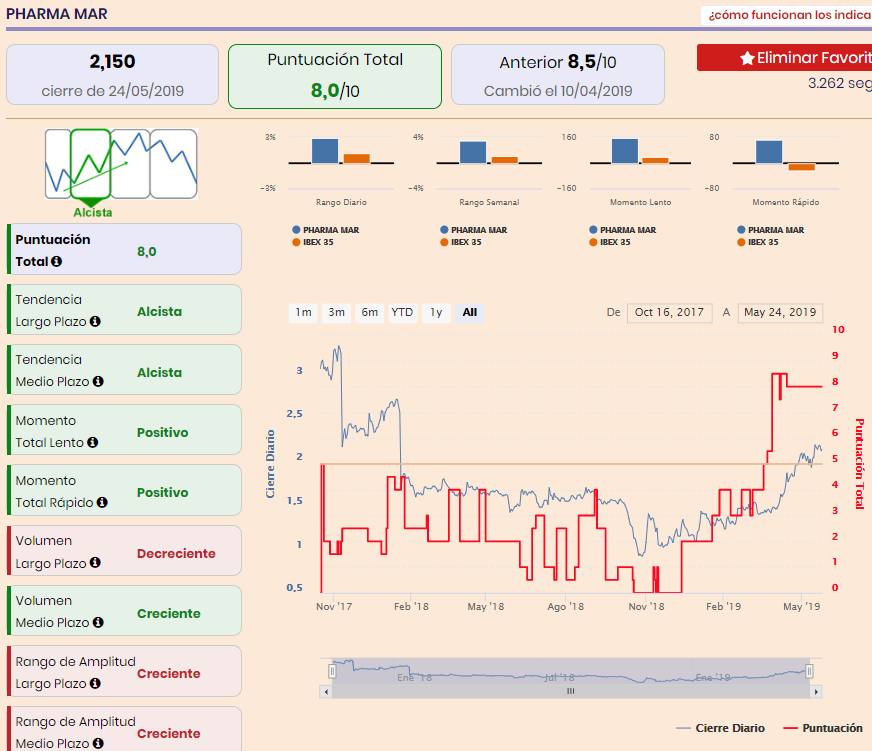The image size is (872, 751).
Task: Click the Alcista trend phase icon
Action: (x=91, y=164)
